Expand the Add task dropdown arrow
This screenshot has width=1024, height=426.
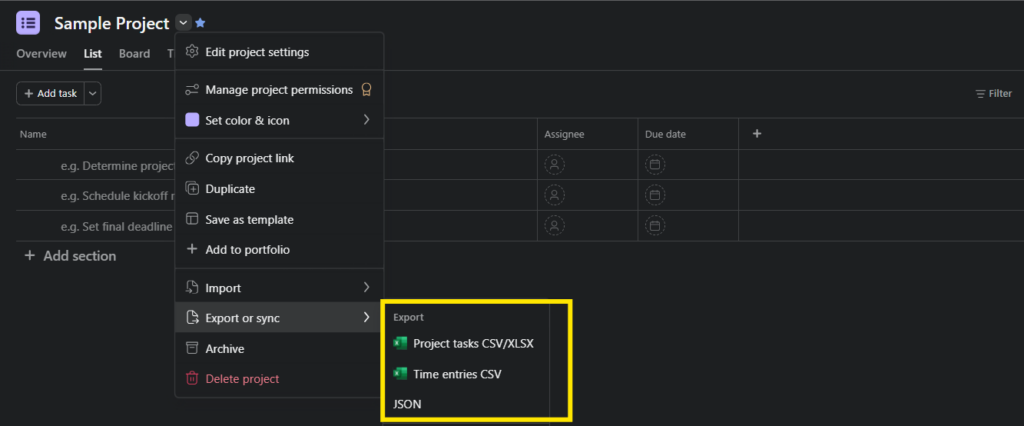point(93,93)
